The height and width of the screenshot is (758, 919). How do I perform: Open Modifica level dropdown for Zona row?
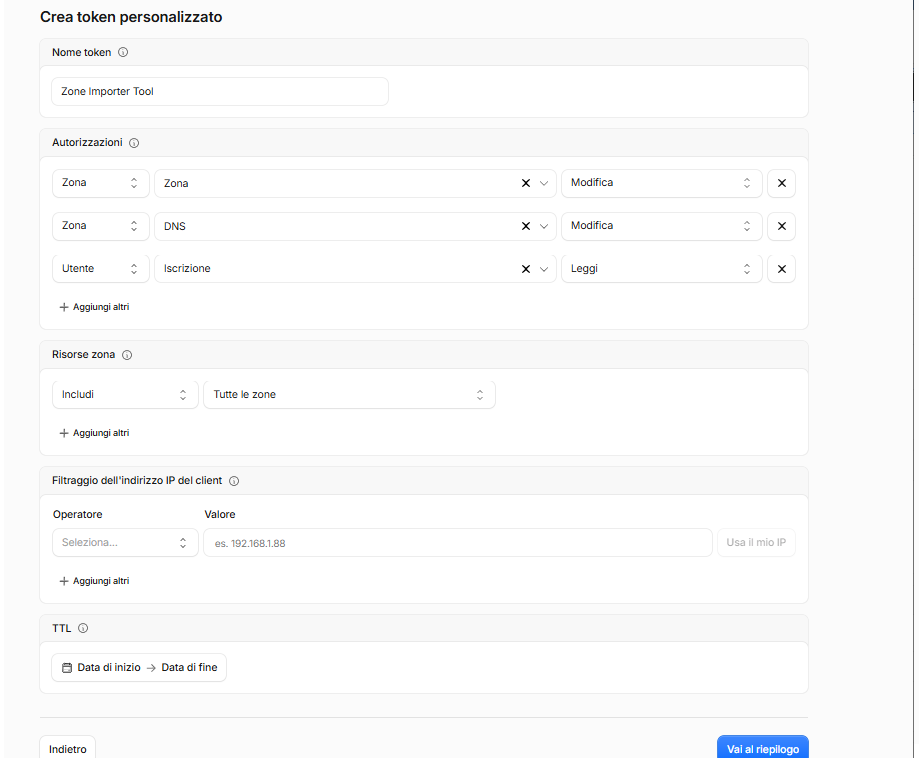click(662, 183)
